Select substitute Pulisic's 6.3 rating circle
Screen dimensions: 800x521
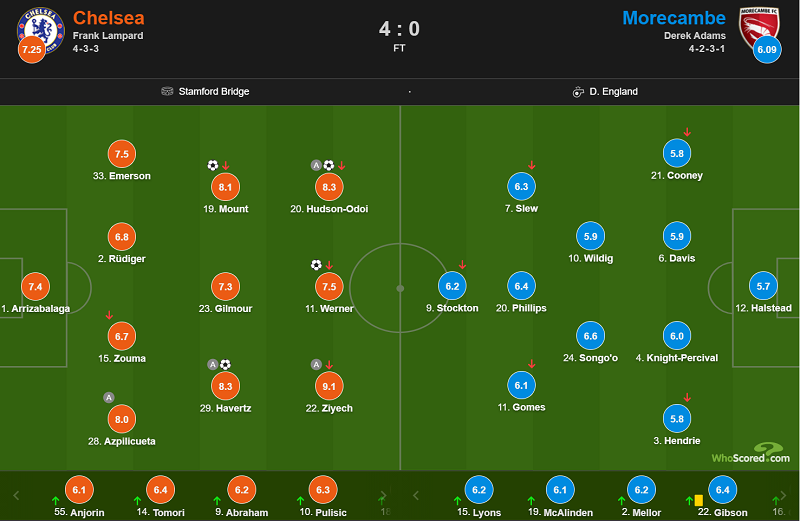[323, 490]
